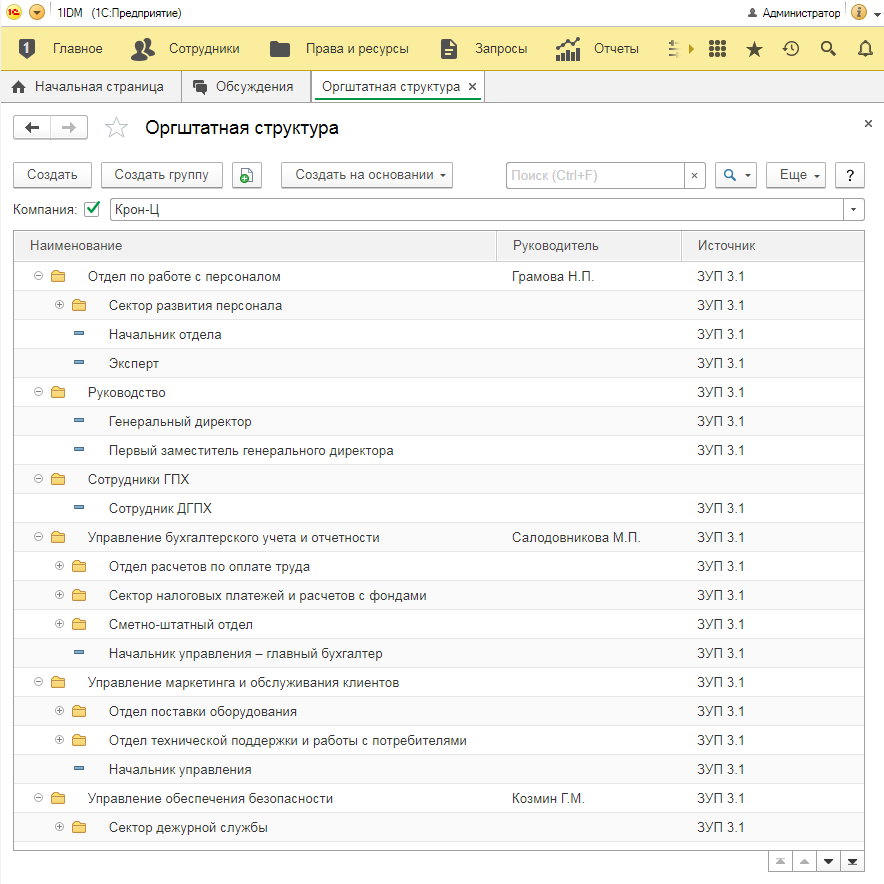Clear the search field with x button
Screen dimensions: 884x884
pos(695,175)
